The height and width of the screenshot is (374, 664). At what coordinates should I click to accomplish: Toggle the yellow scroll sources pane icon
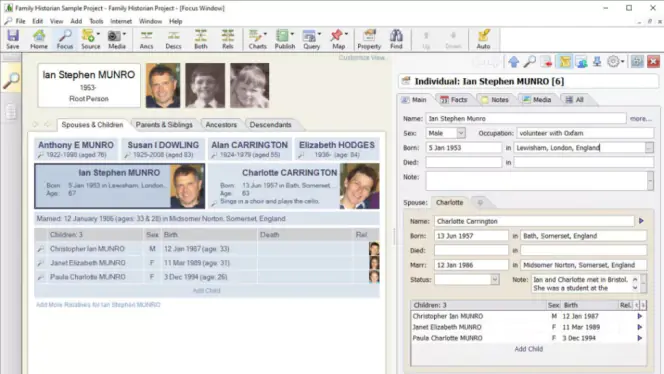[x=564, y=62]
